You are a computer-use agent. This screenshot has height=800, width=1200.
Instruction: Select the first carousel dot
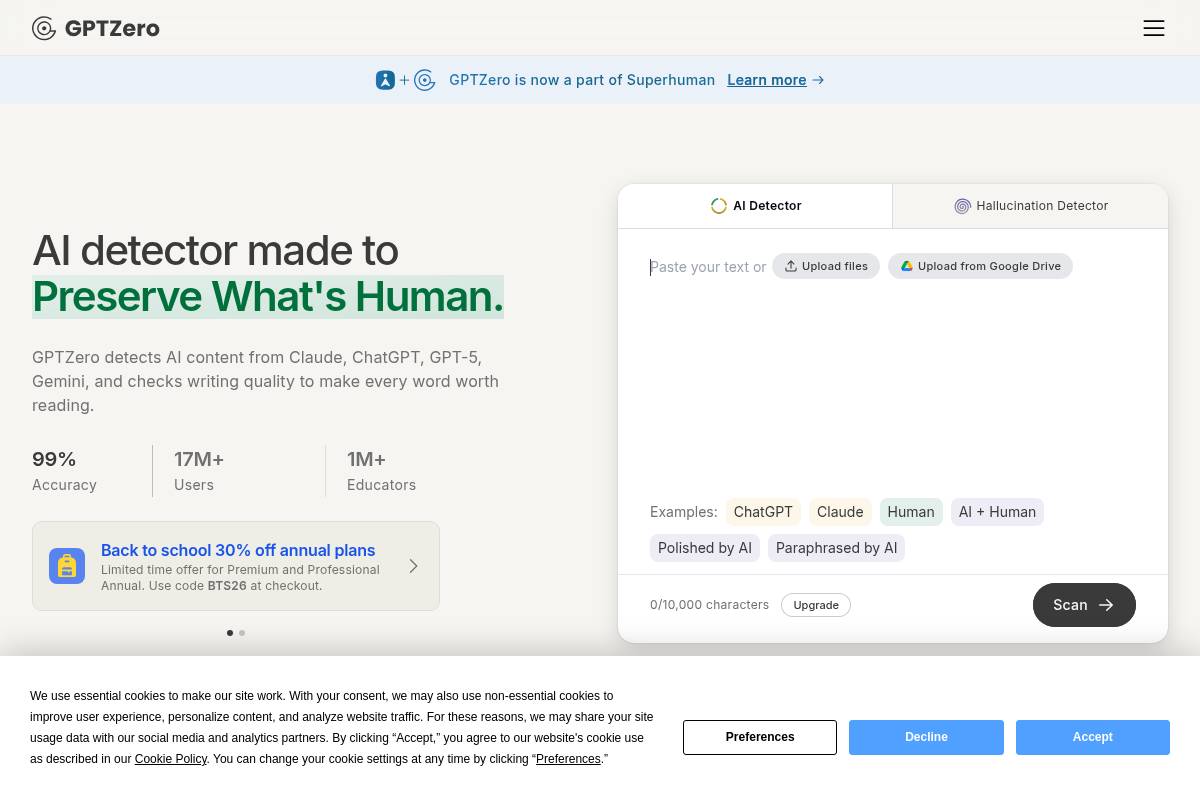tap(230, 633)
